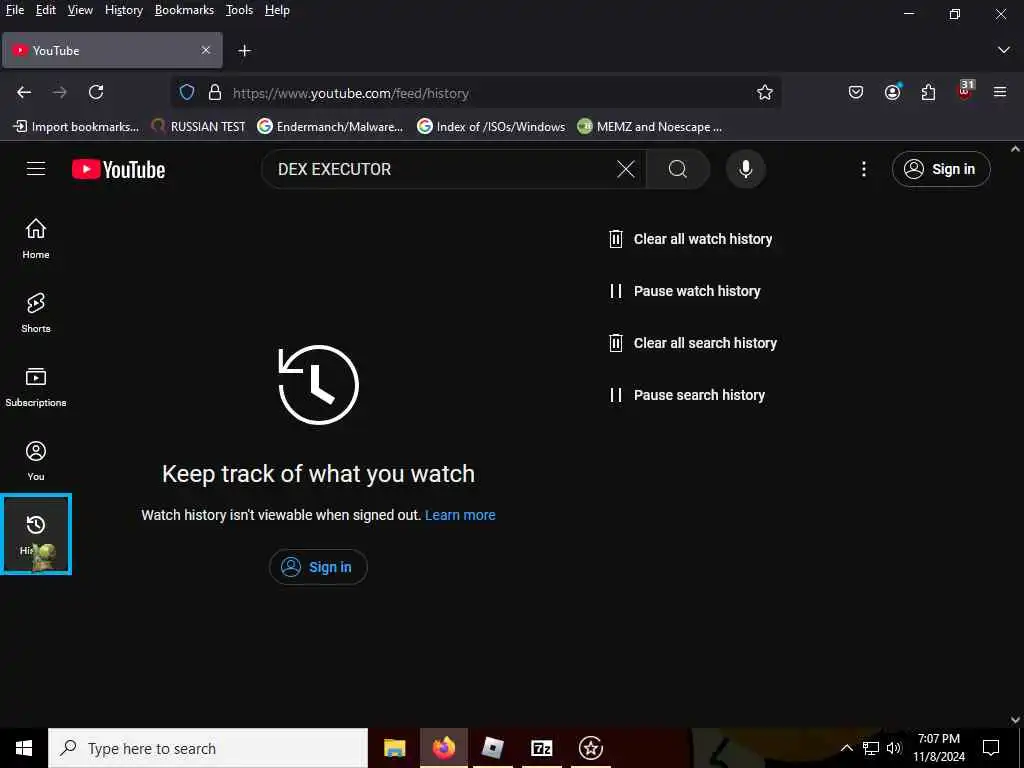This screenshot has height=768, width=1024.
Task: Open uBlock extension icon showing 31
Action: [x=965, y=91]
